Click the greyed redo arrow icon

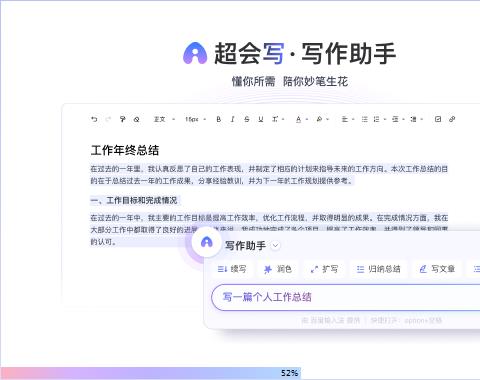click(x=108, y=119)
